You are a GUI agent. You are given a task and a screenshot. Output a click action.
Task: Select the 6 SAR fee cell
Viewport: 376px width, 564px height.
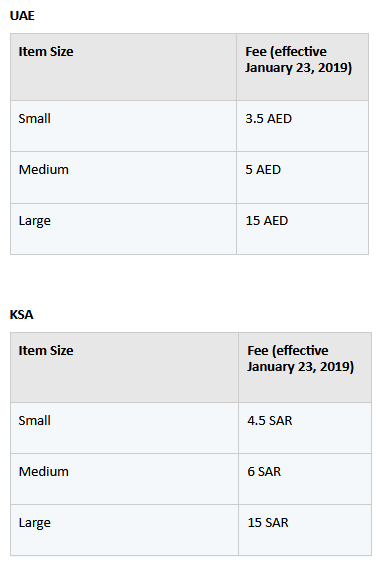(305, 479)
